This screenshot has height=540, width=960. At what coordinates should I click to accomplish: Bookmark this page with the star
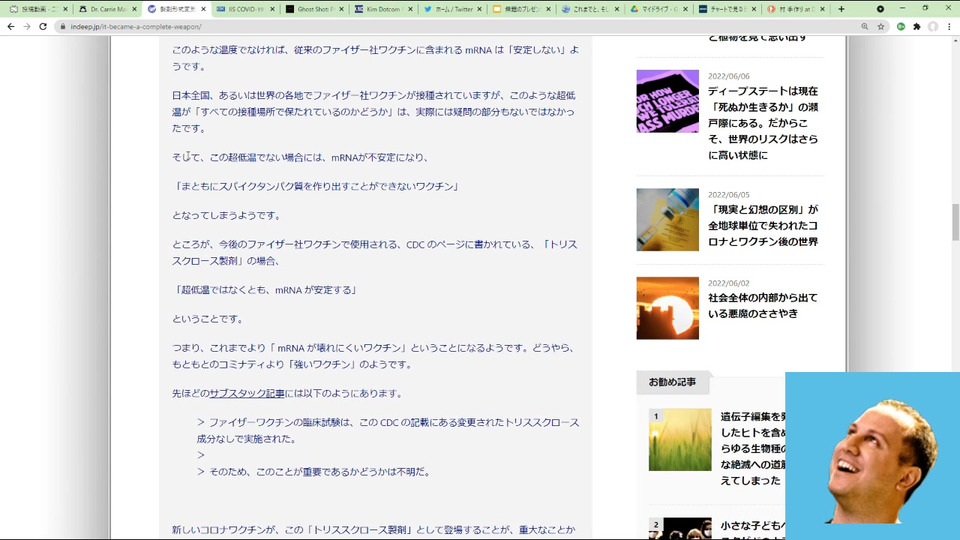[881, 27]
